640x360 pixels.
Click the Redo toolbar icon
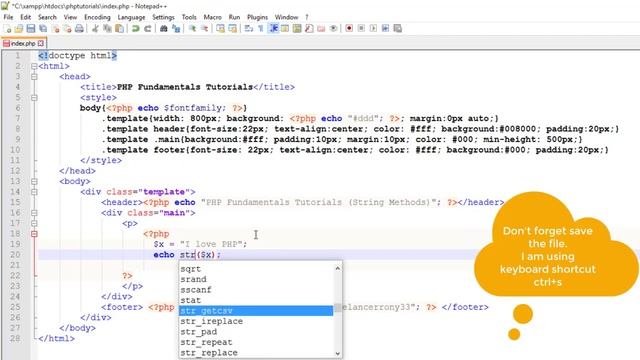[x=148, y=29]
